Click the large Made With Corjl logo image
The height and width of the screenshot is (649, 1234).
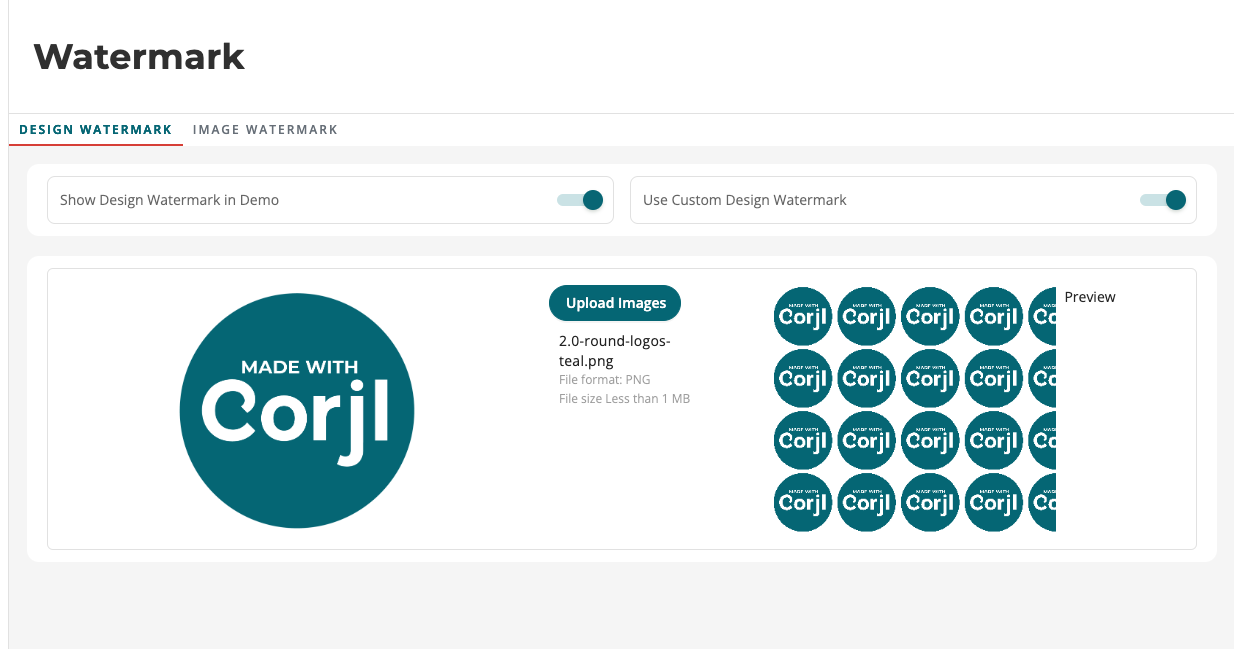[x=297, y=410]
